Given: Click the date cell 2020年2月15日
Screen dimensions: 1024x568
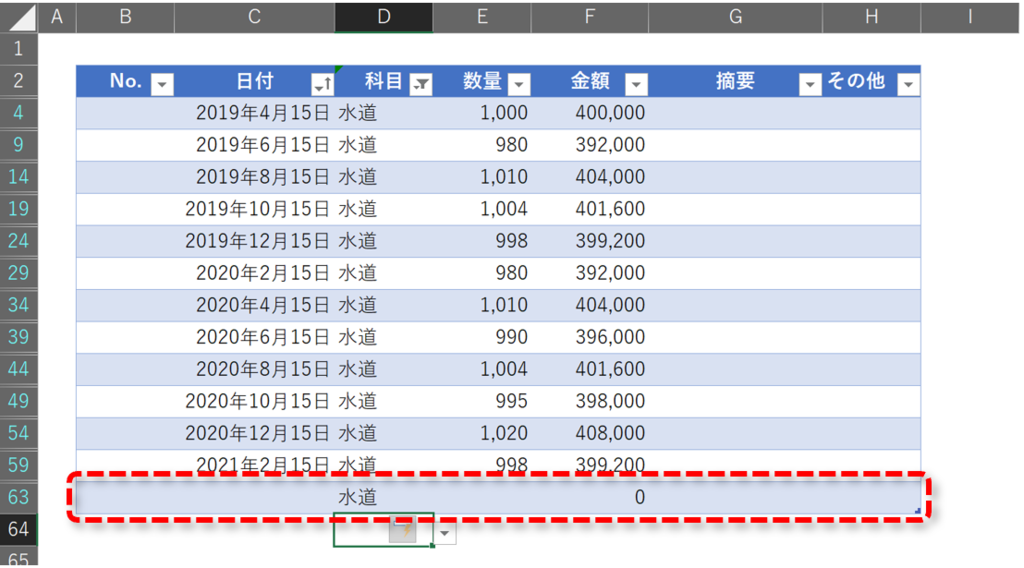Looking at the screenshot, I should [255, 273].
